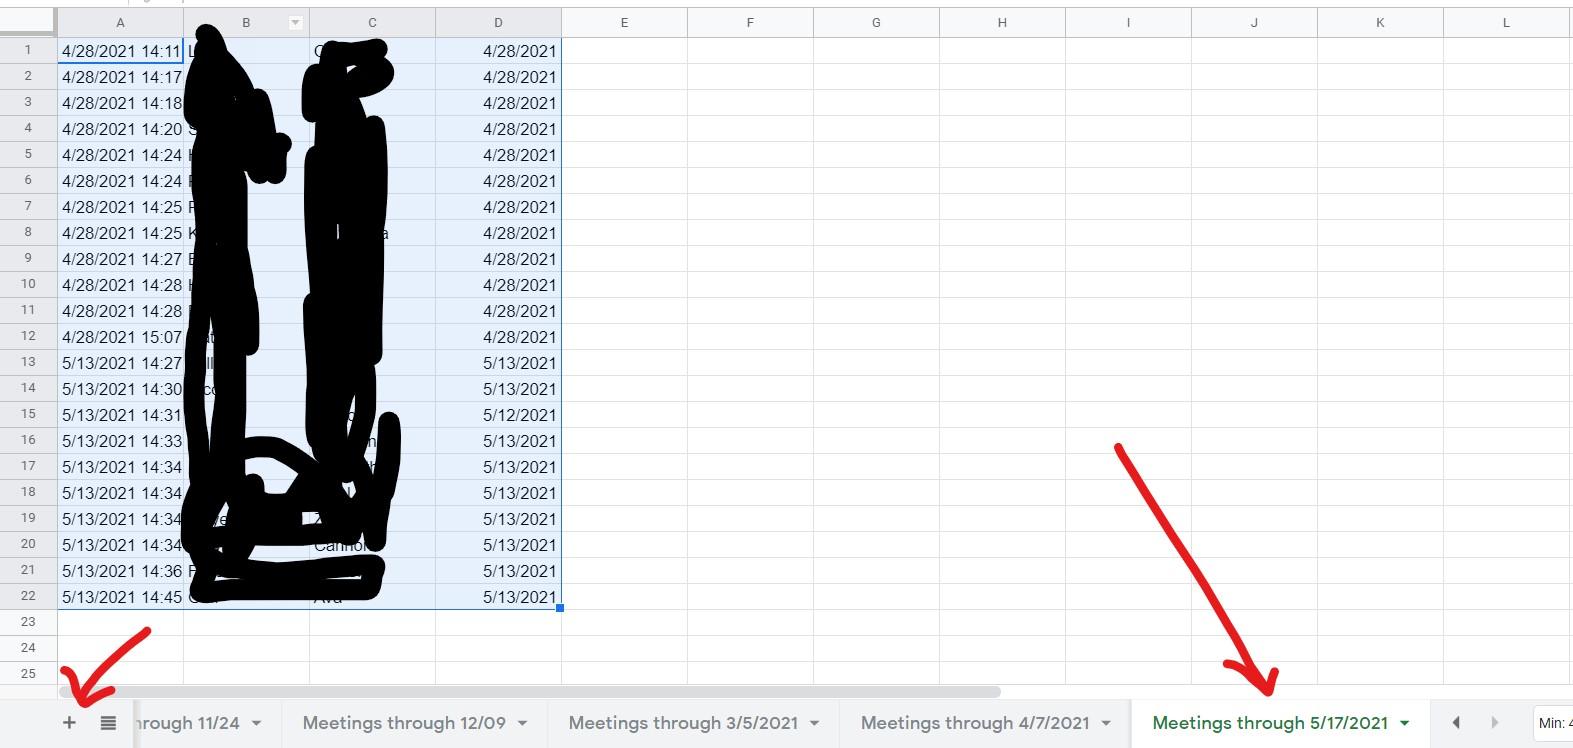The width and height of the screenshot is (1573, 748).
Task: Select row 22 header
Action: click(x=28, y=596)
